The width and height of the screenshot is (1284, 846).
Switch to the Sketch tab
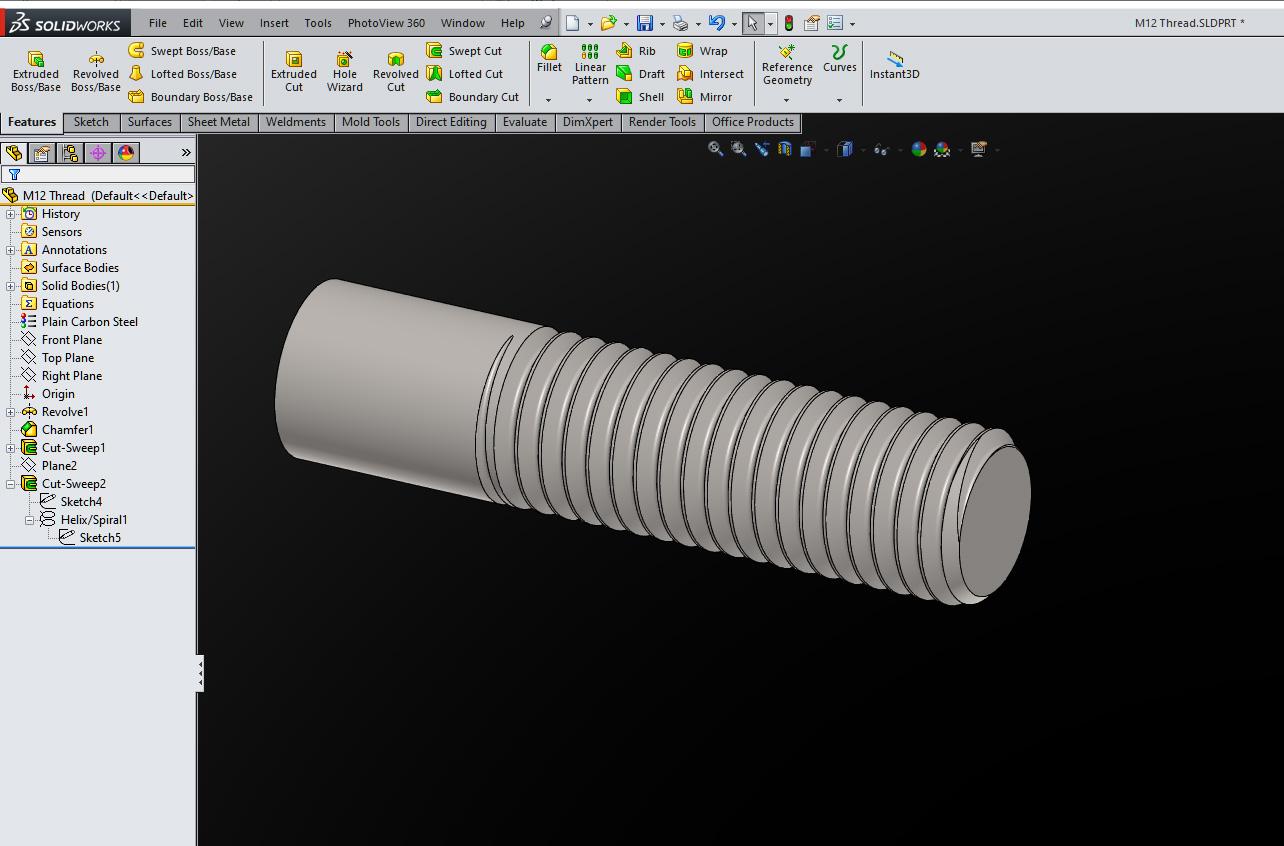[91, 122]
